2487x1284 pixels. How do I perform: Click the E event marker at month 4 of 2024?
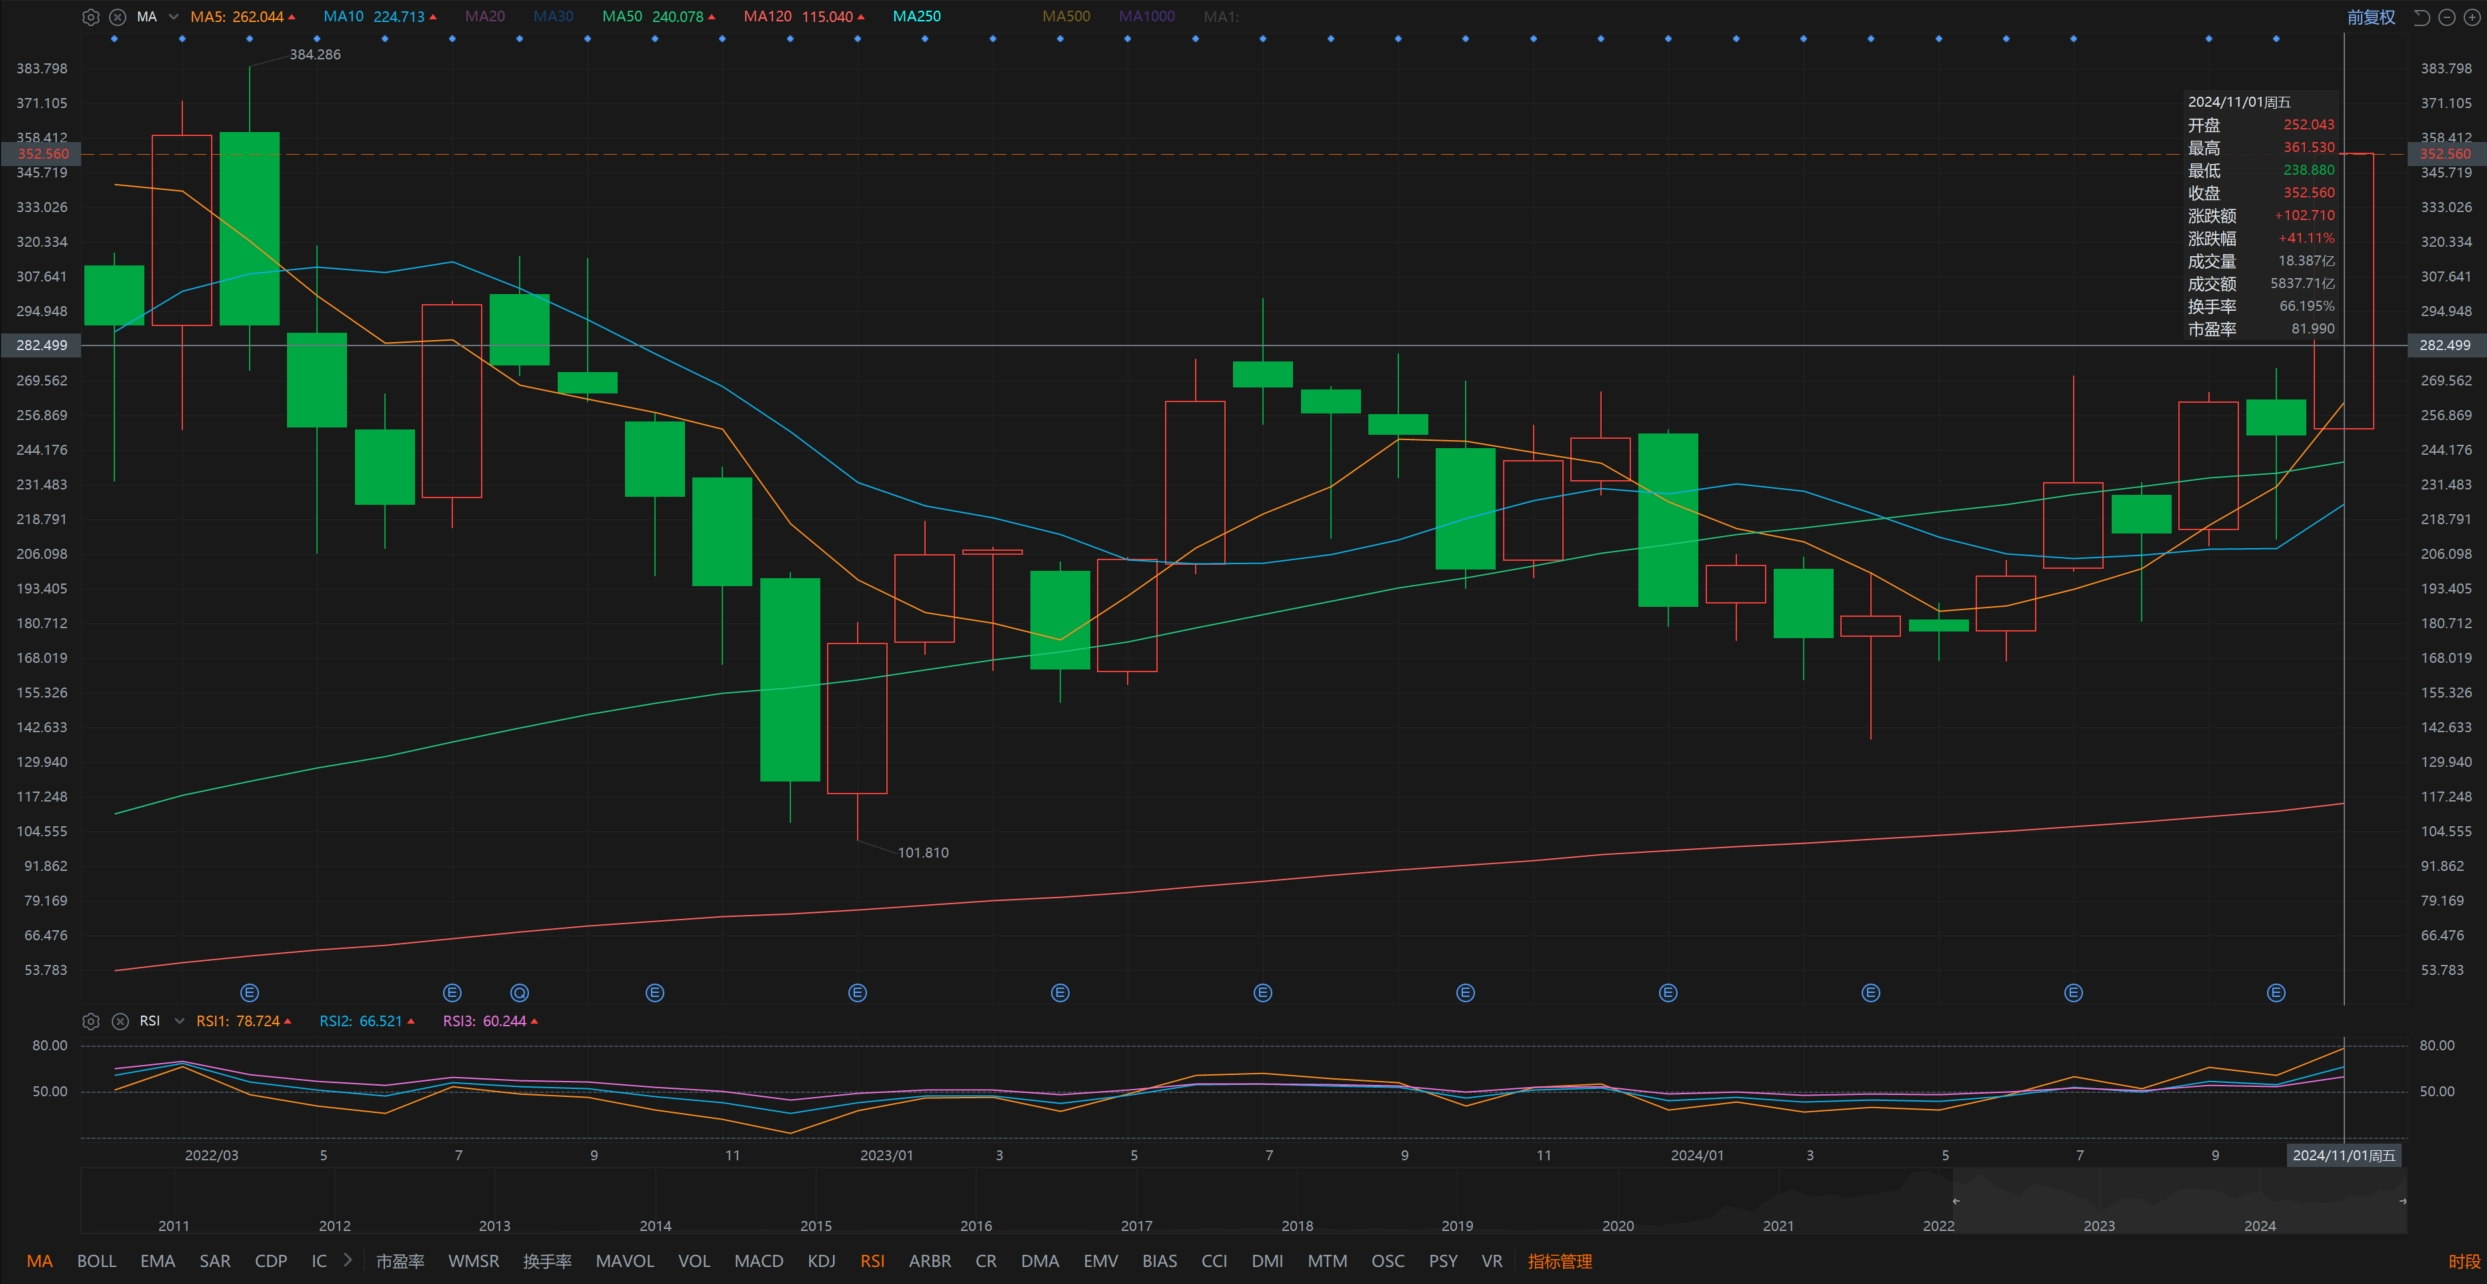(x=1871, y=993)
